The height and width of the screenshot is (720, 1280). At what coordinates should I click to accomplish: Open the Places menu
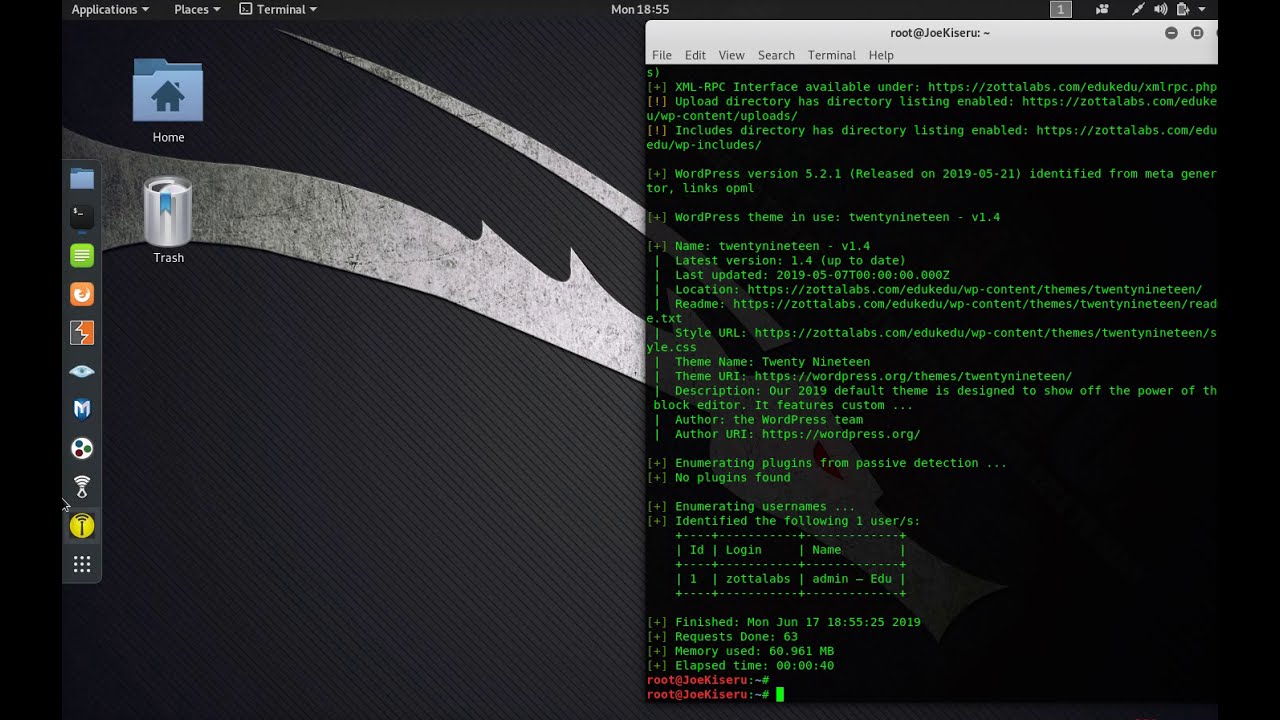(x=197, y=9)
